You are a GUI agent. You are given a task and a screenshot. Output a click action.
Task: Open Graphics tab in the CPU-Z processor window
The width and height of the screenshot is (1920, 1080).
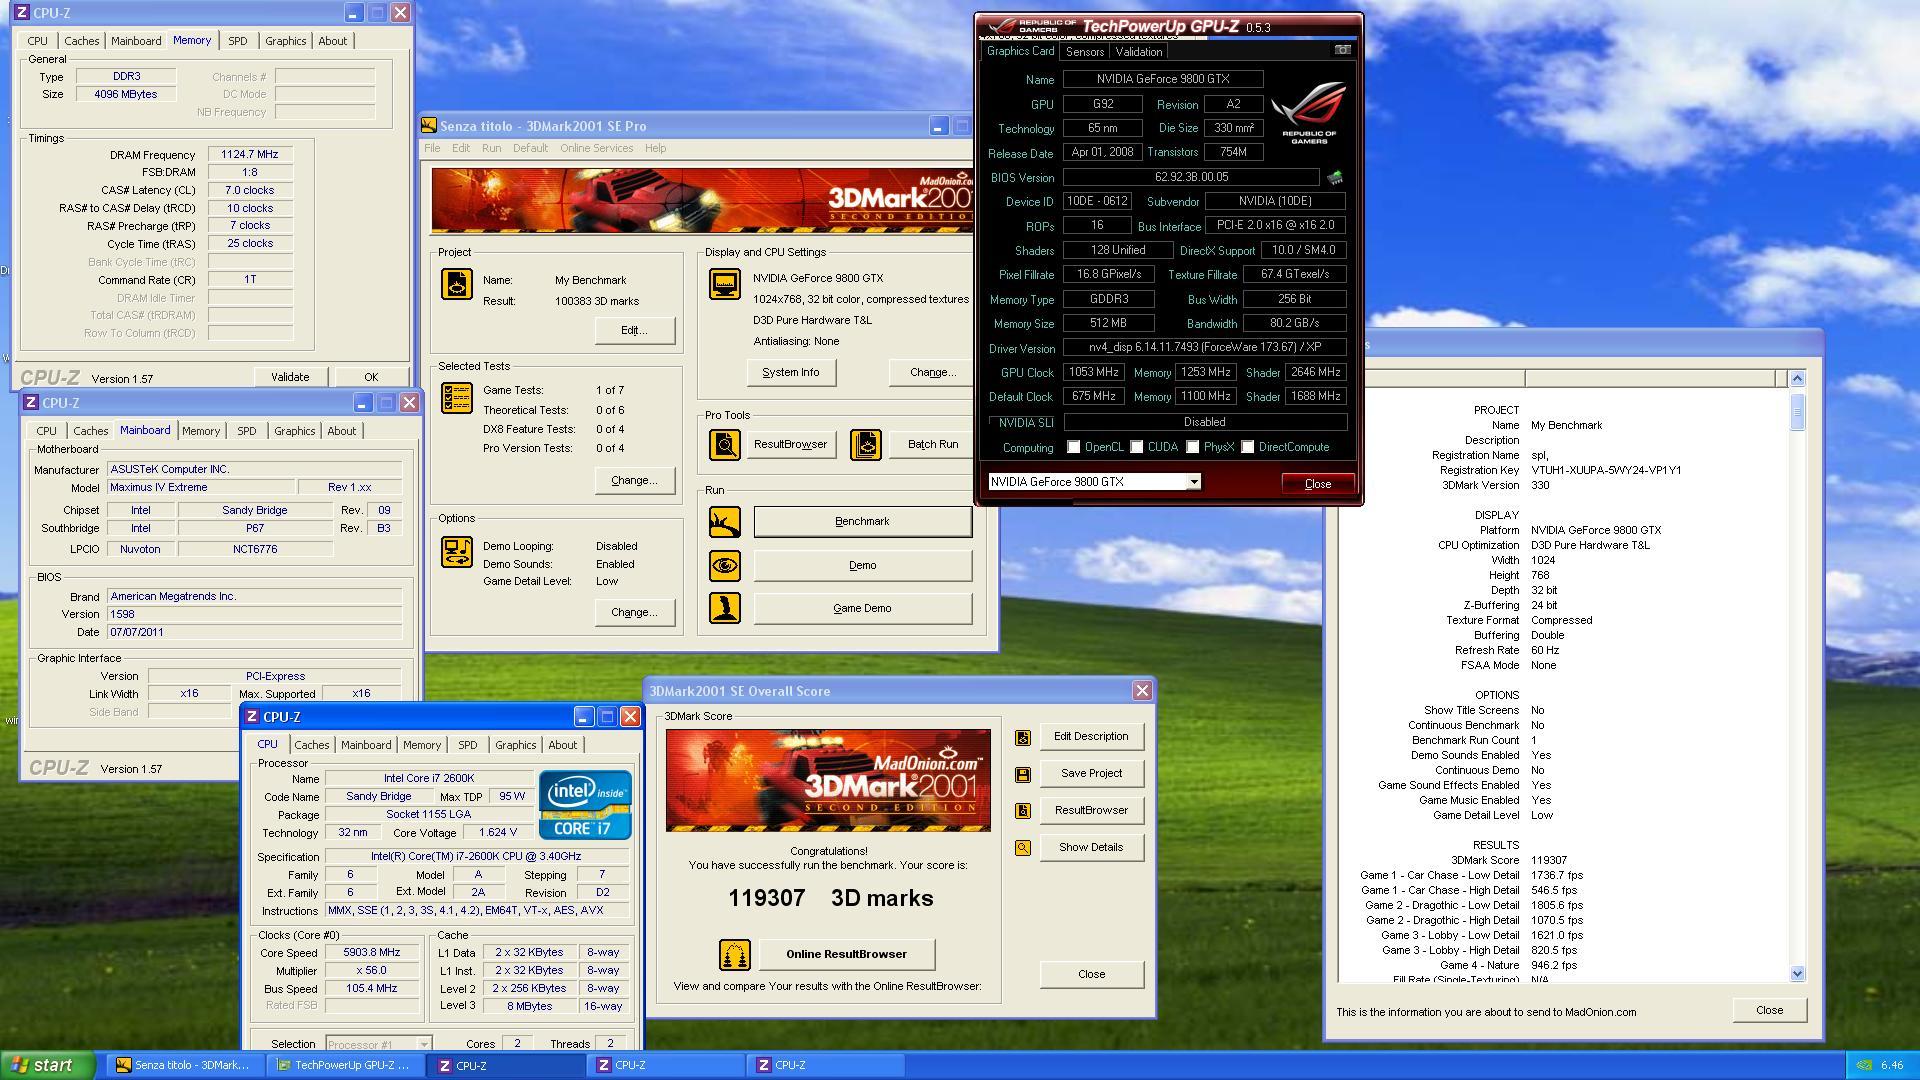[515, 745]
